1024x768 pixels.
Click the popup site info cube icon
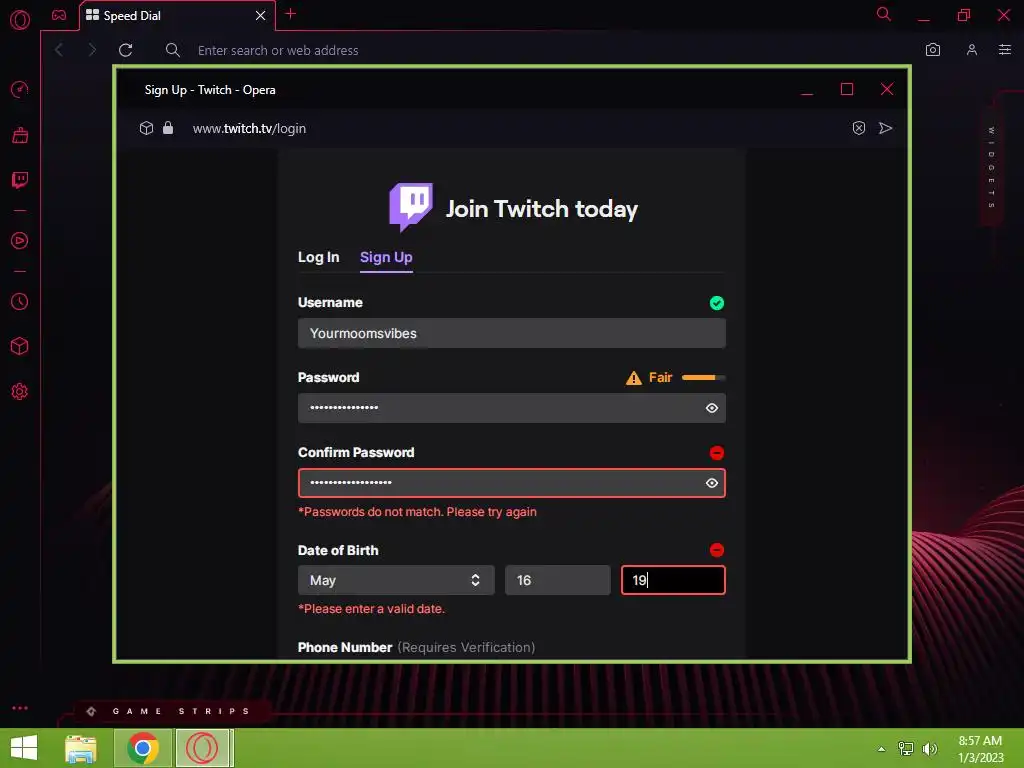(x=146, y=128)
